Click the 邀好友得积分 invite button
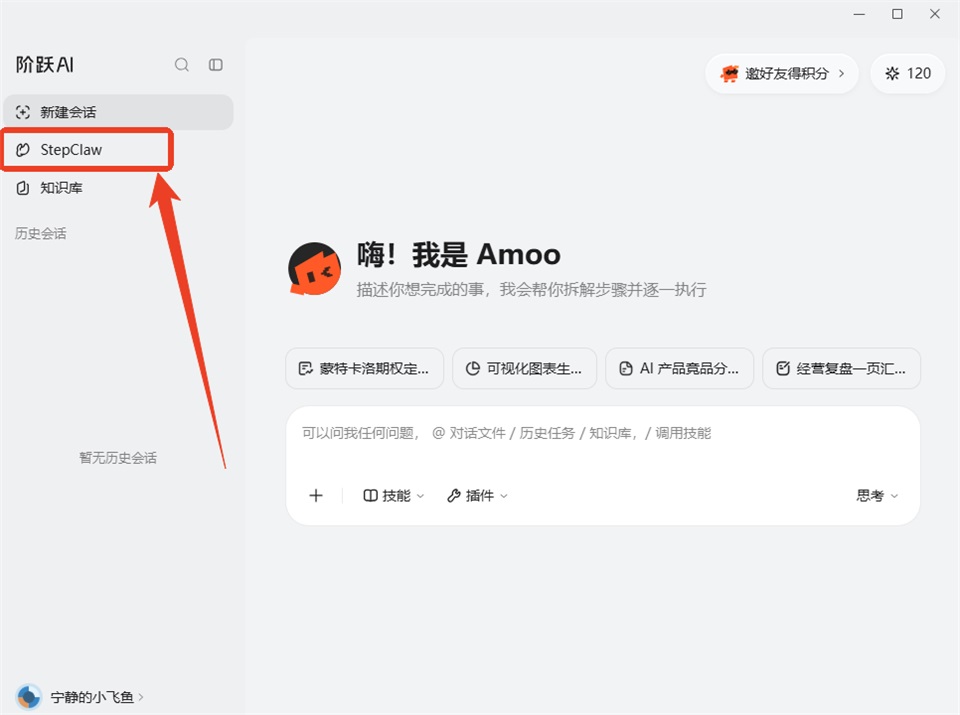The height and width of the screenshot is (715, 960). [x=782, y=73]
